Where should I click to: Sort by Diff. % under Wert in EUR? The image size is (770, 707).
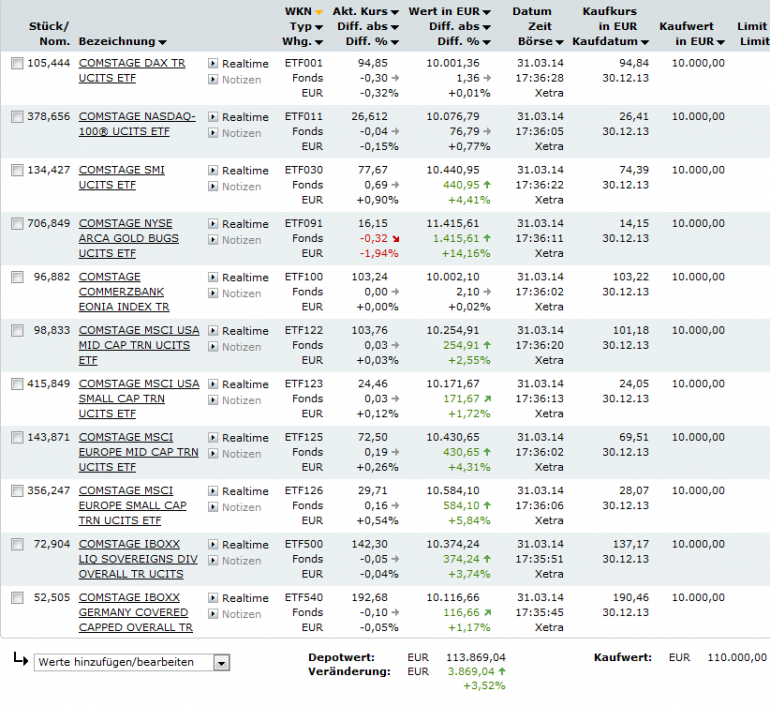click(x=464, y=42)
